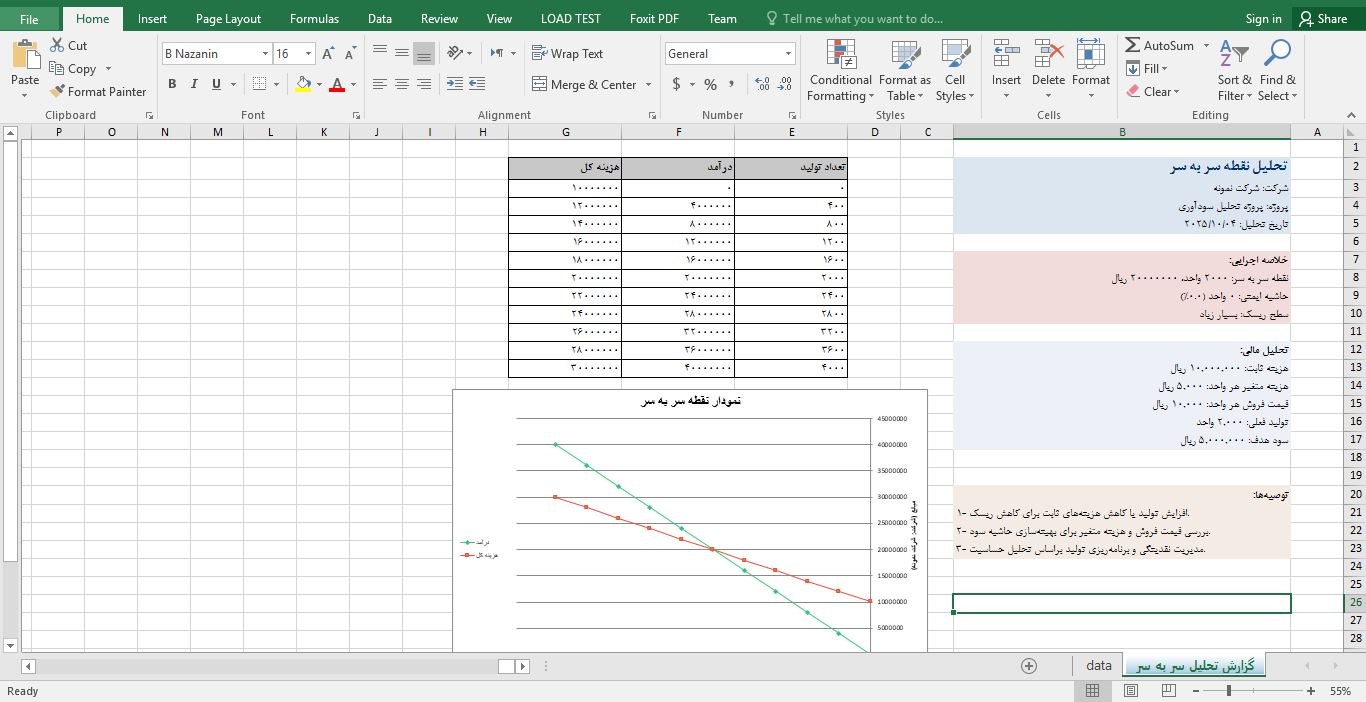Enable Wrap Text for cell
This screenshot has width=1366, height=702.
(x=567, y=54)
